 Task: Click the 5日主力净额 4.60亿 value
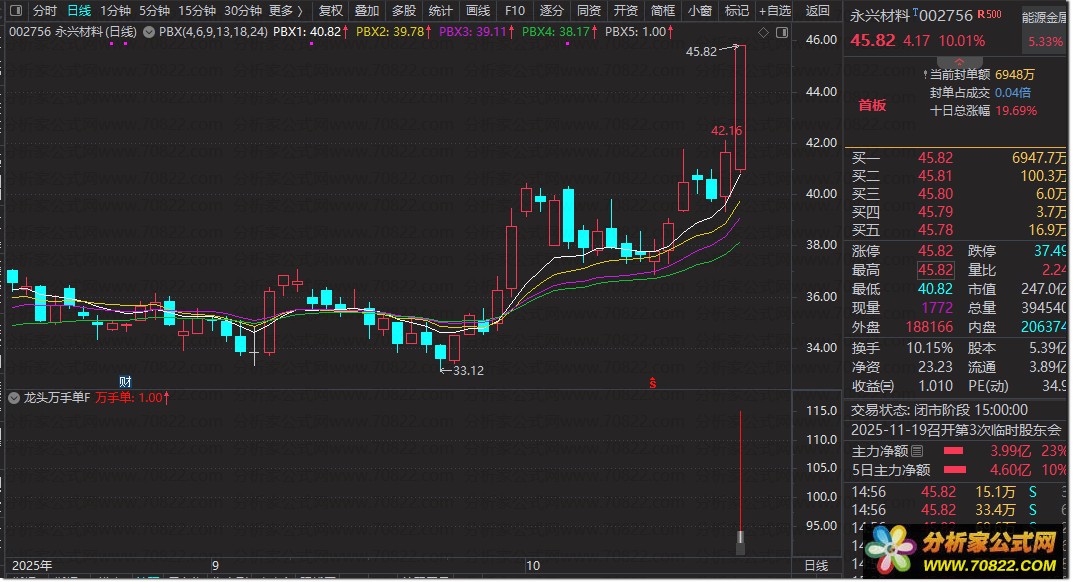(1010, 470)
